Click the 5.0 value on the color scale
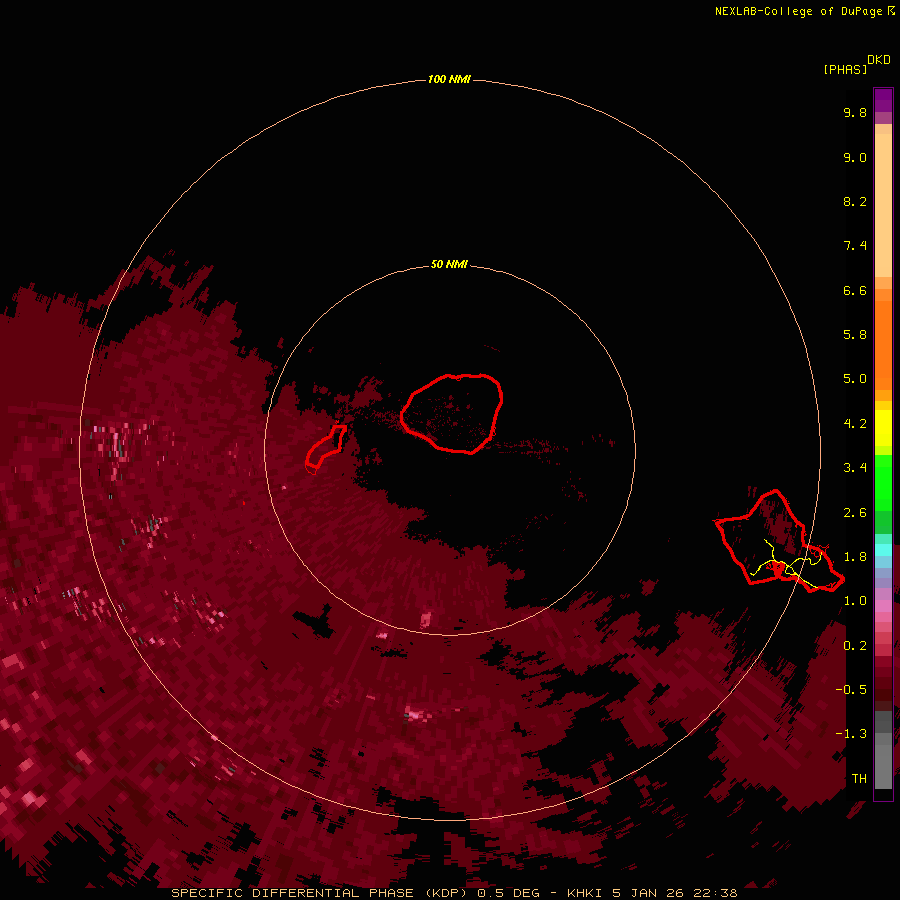 point(855,379)
